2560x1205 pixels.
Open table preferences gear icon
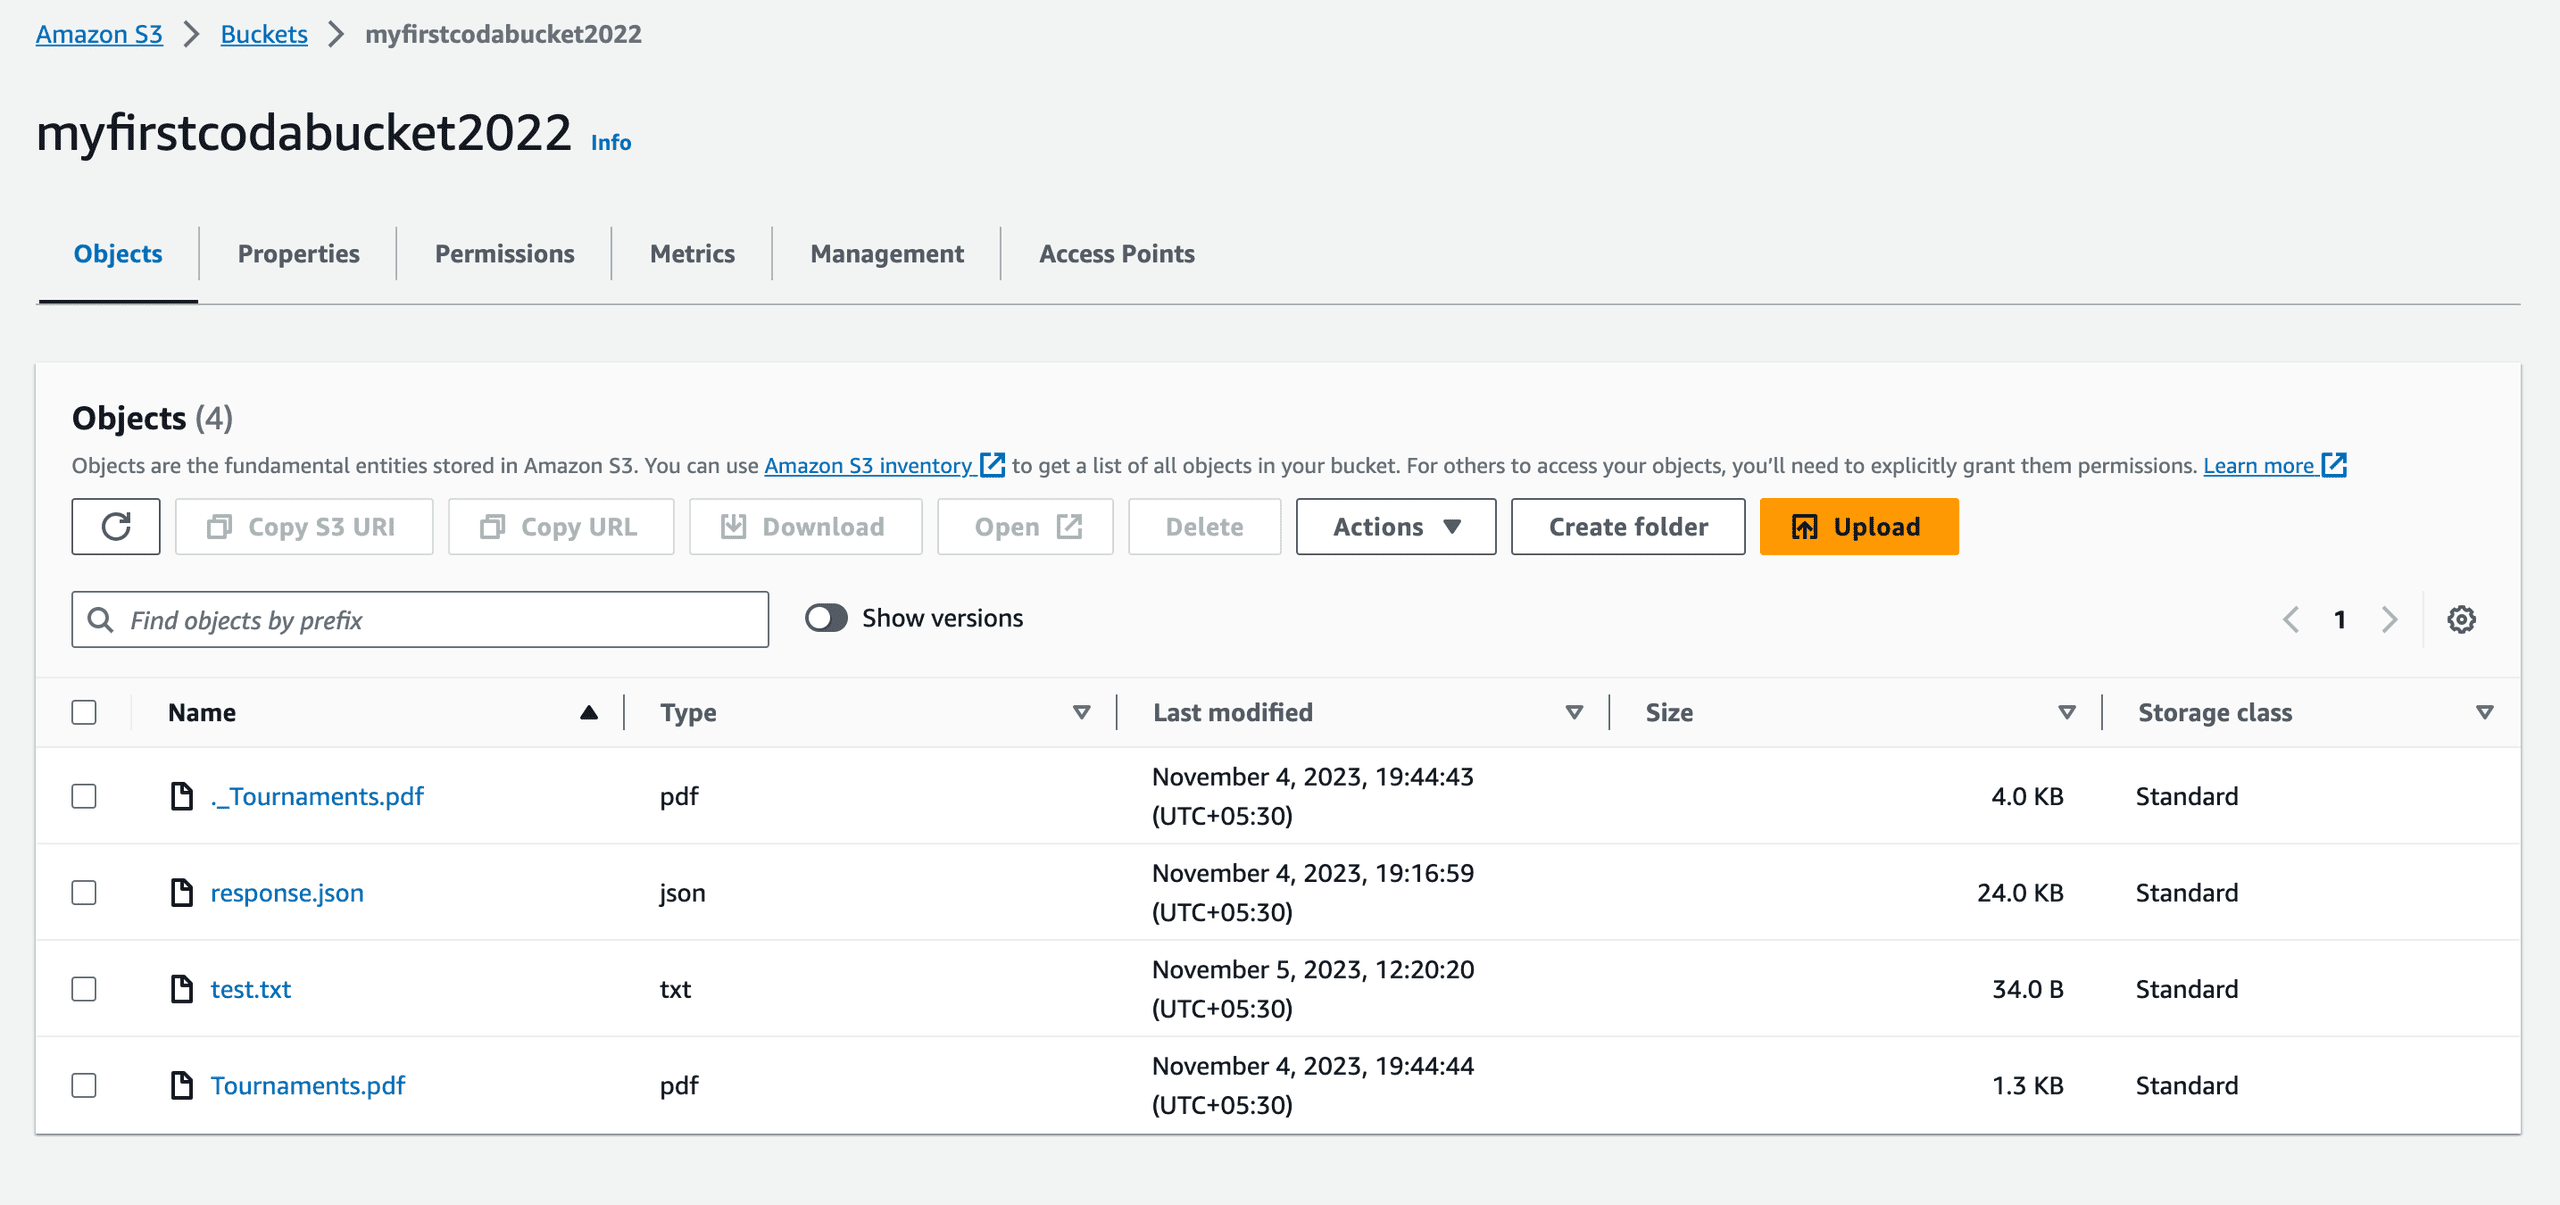coord(2461,619)
